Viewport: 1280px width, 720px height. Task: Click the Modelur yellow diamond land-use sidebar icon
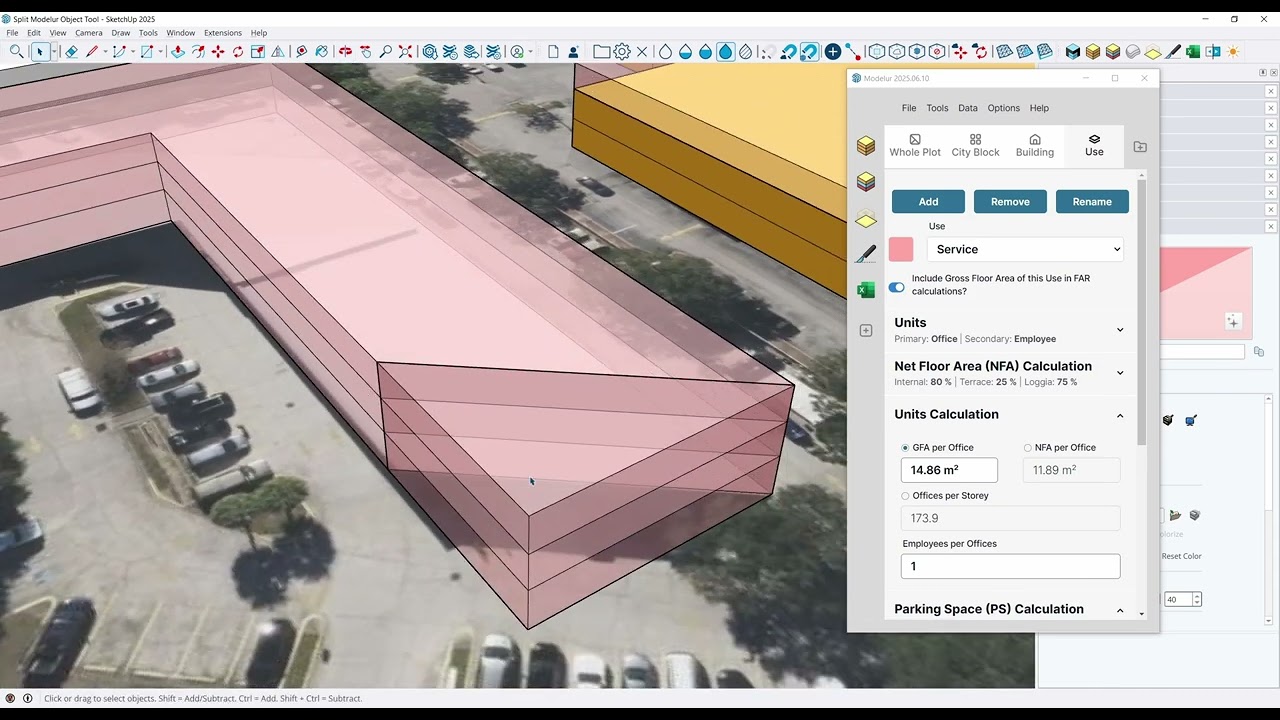(x=866, y=220)
